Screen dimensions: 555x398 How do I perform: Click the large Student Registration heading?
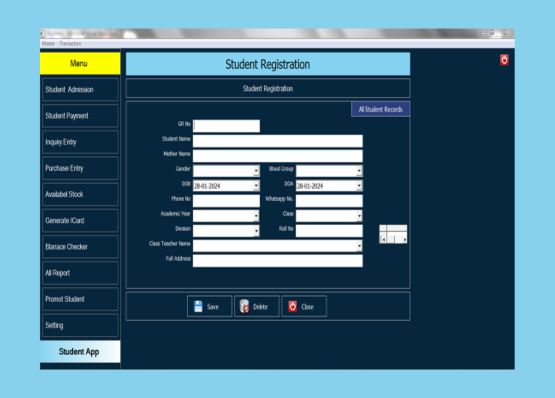[x=268, y=64]
